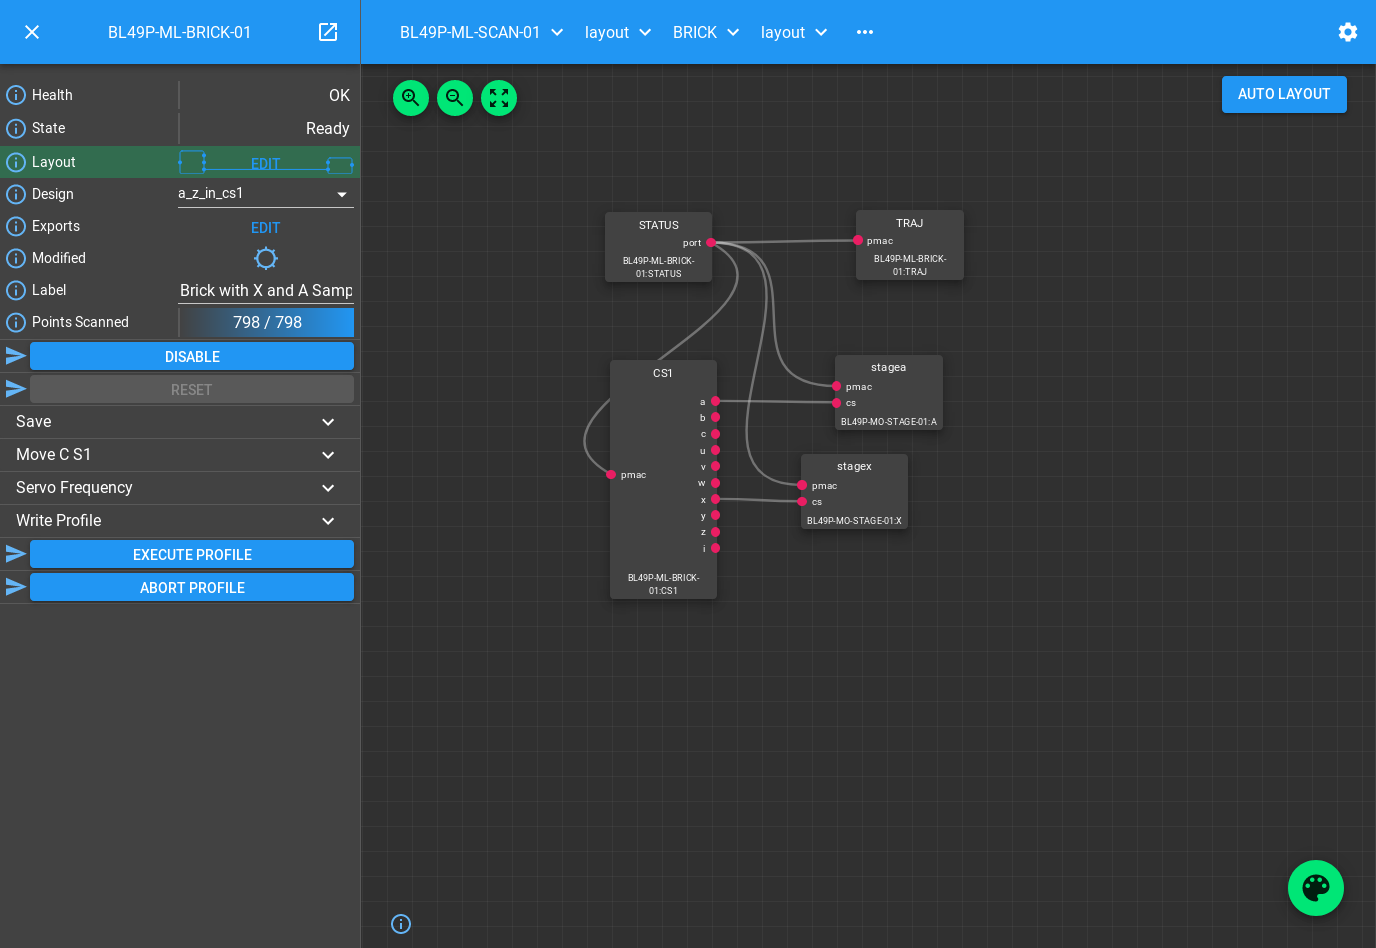The image size is (1376, 948).
Task: Click the Points Scanned progress bar
Action: pos(267,322)
